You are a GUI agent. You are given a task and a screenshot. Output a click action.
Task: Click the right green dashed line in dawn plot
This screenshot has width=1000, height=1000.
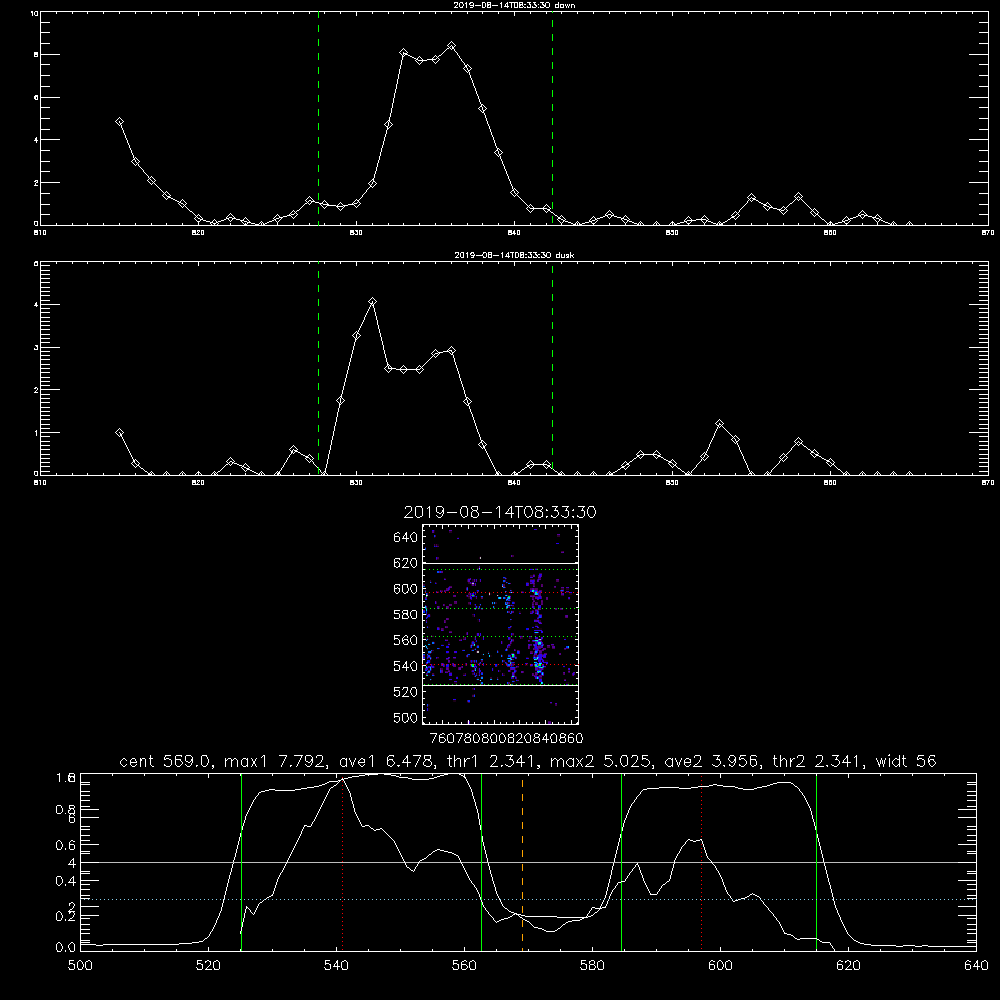(x=552, y=118)
